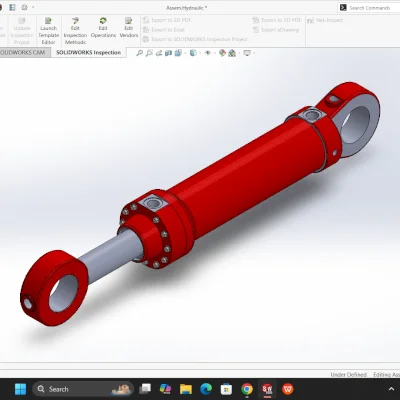The height and width of the screenshot is (400, 400).
Task: Click the command prompt icon beside Search Commands
Action: click(343, 8)
